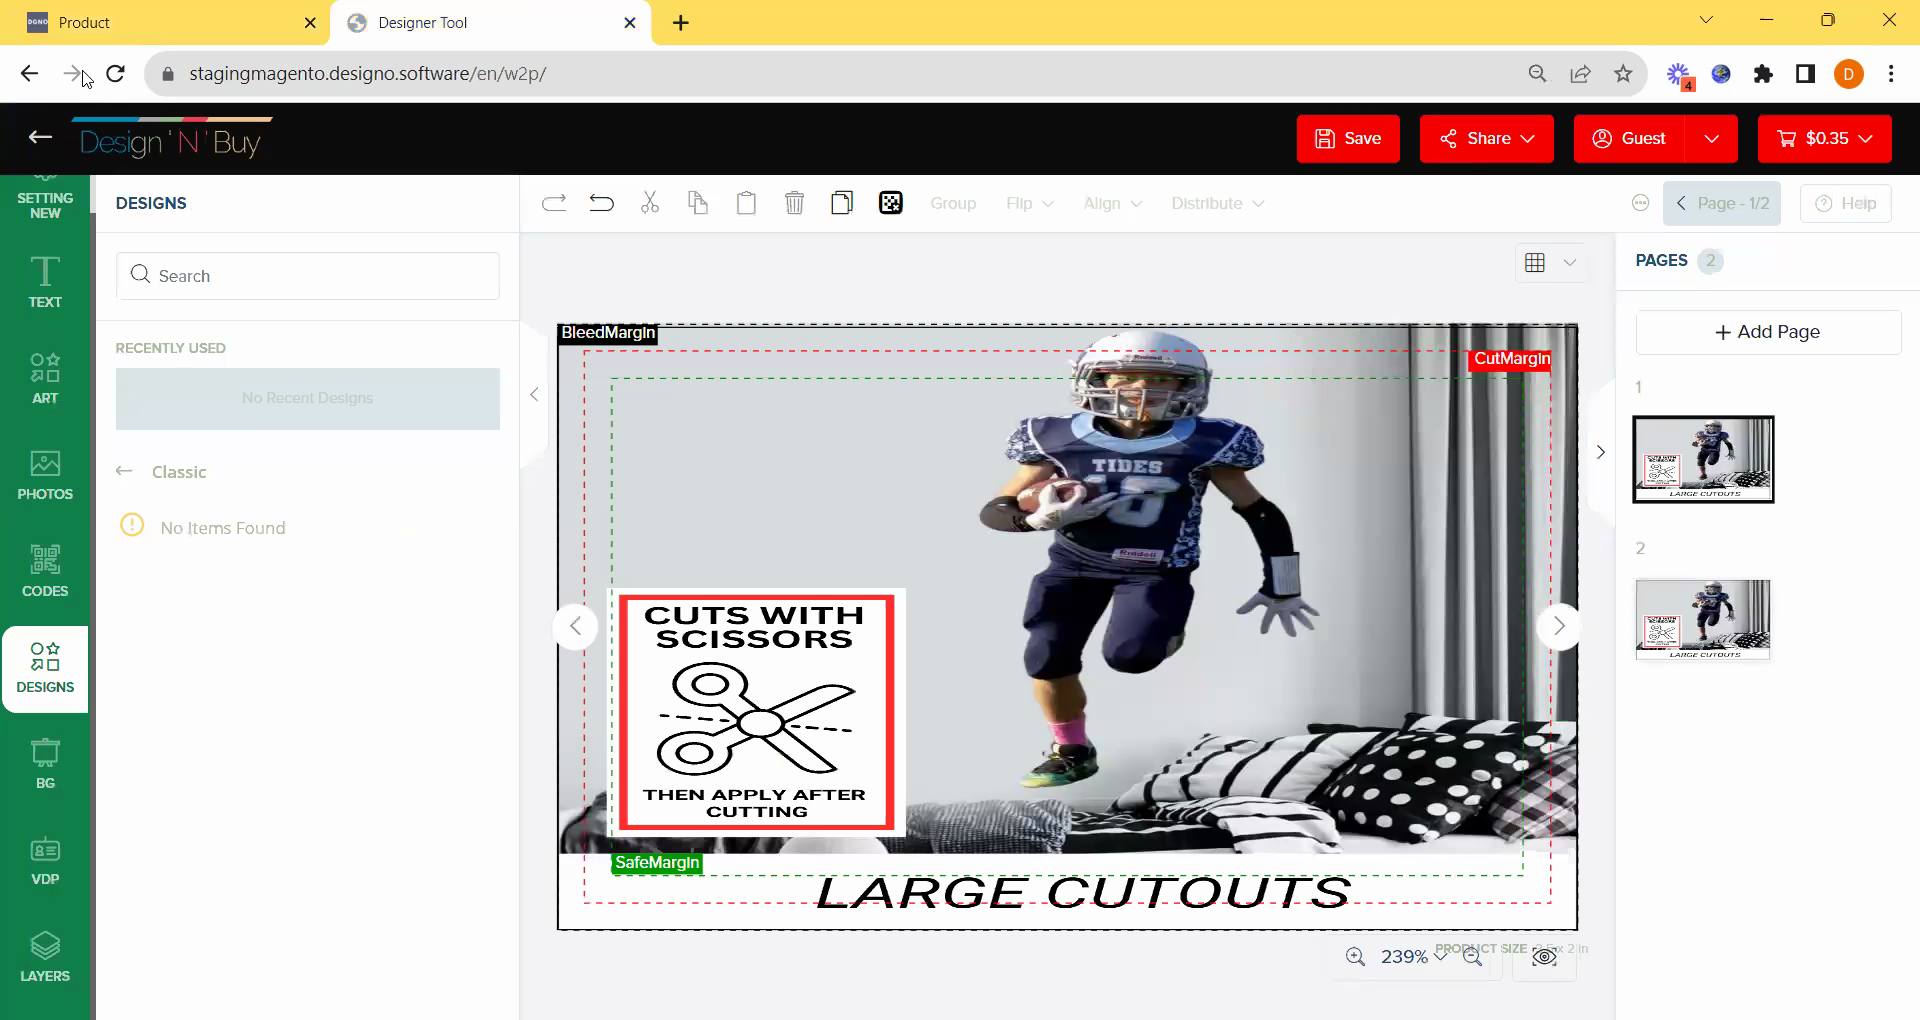
Task: Toggle the checkered transparency icon in toolbar
Action: (890, 204)
